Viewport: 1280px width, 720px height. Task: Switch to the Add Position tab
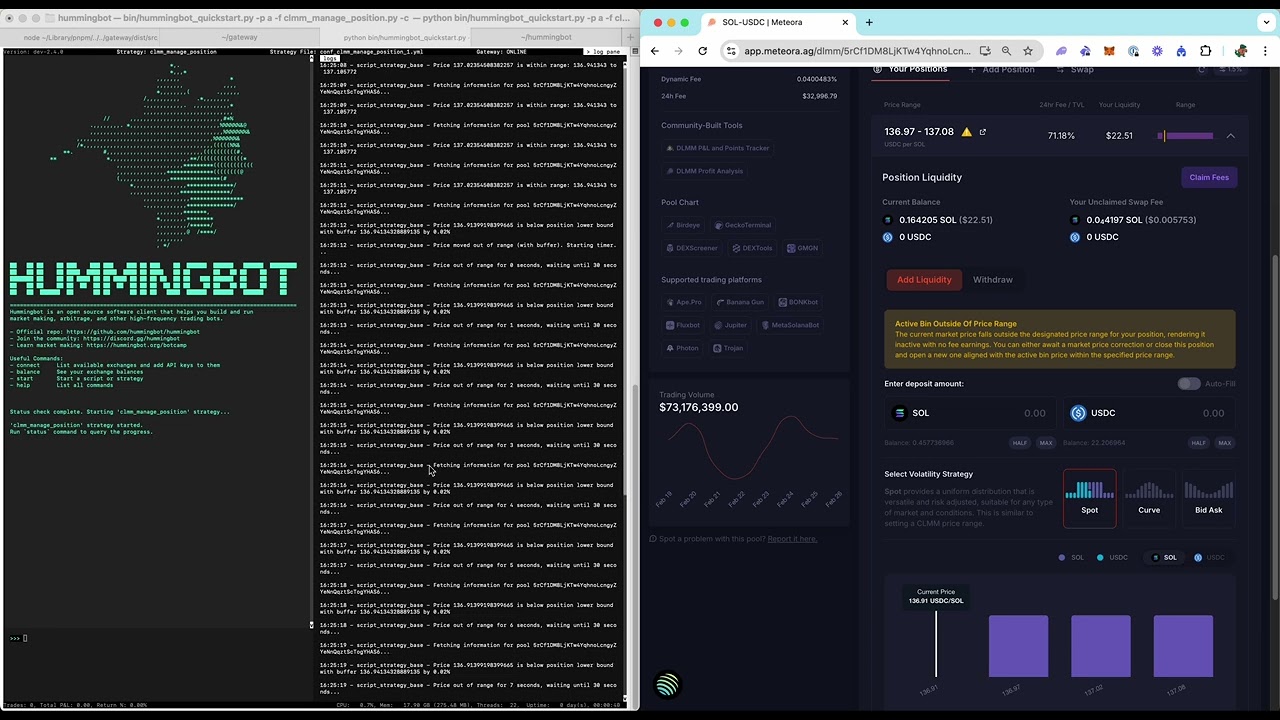pos(1001,70)
